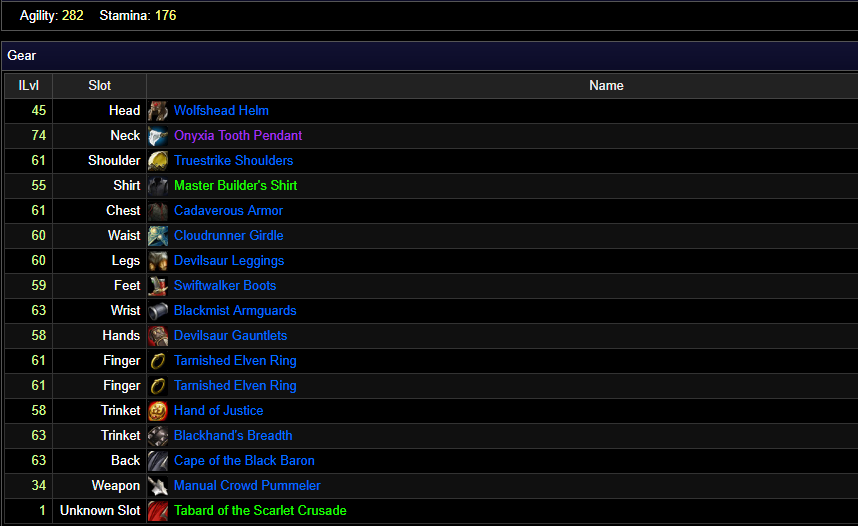Click the Onyxia Tooth Pendant icon
The width and height of the screenshot is (858, 526).
point(158,136)
